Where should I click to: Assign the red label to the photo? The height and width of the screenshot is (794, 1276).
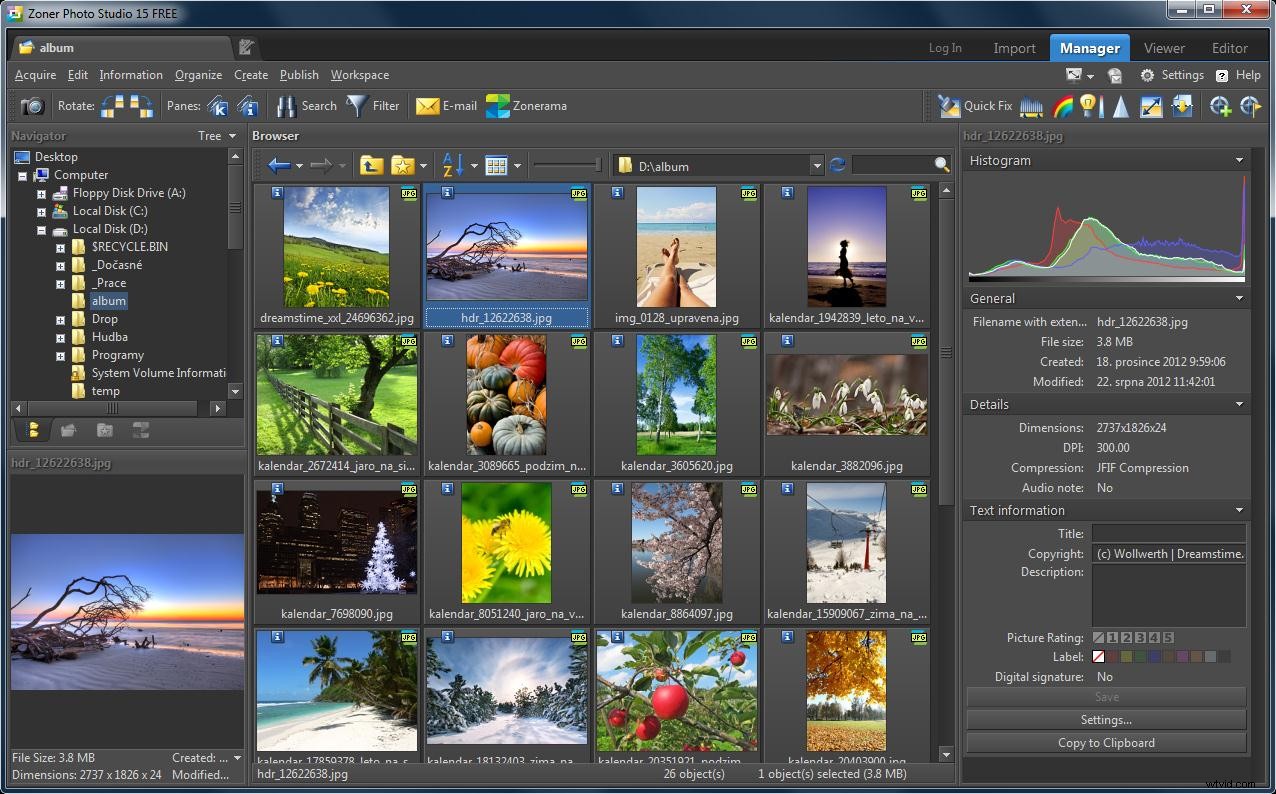1112,656
